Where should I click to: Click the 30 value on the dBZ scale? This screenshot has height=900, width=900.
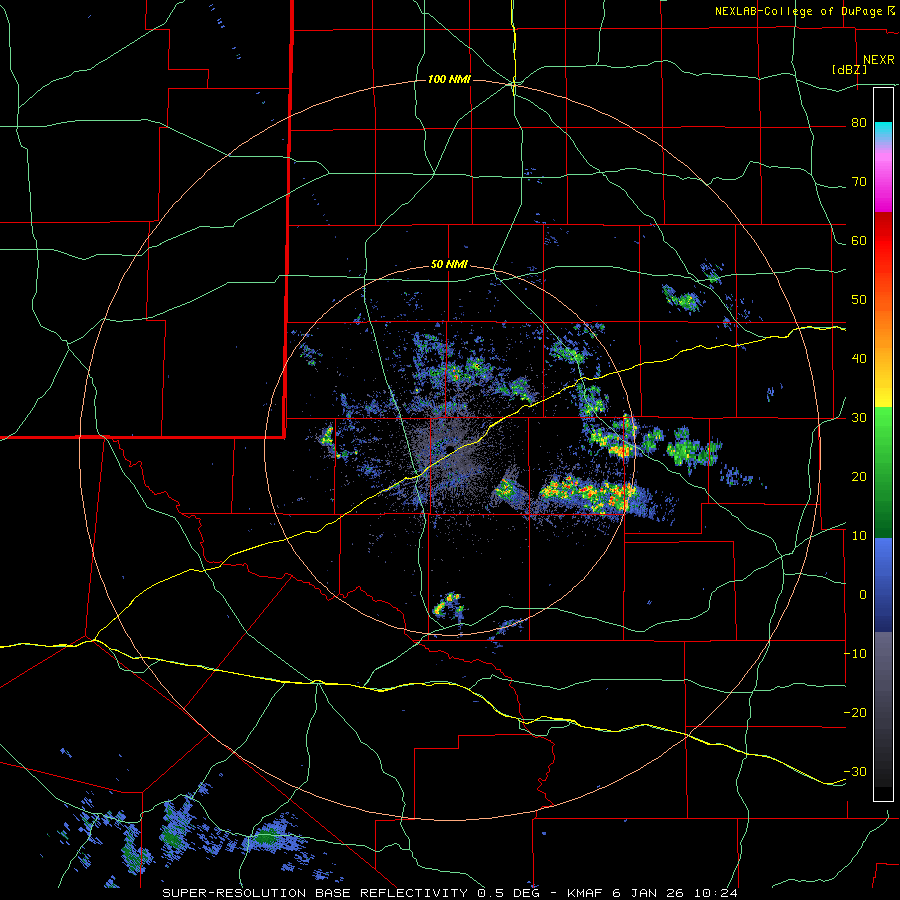tap(859, 418)
